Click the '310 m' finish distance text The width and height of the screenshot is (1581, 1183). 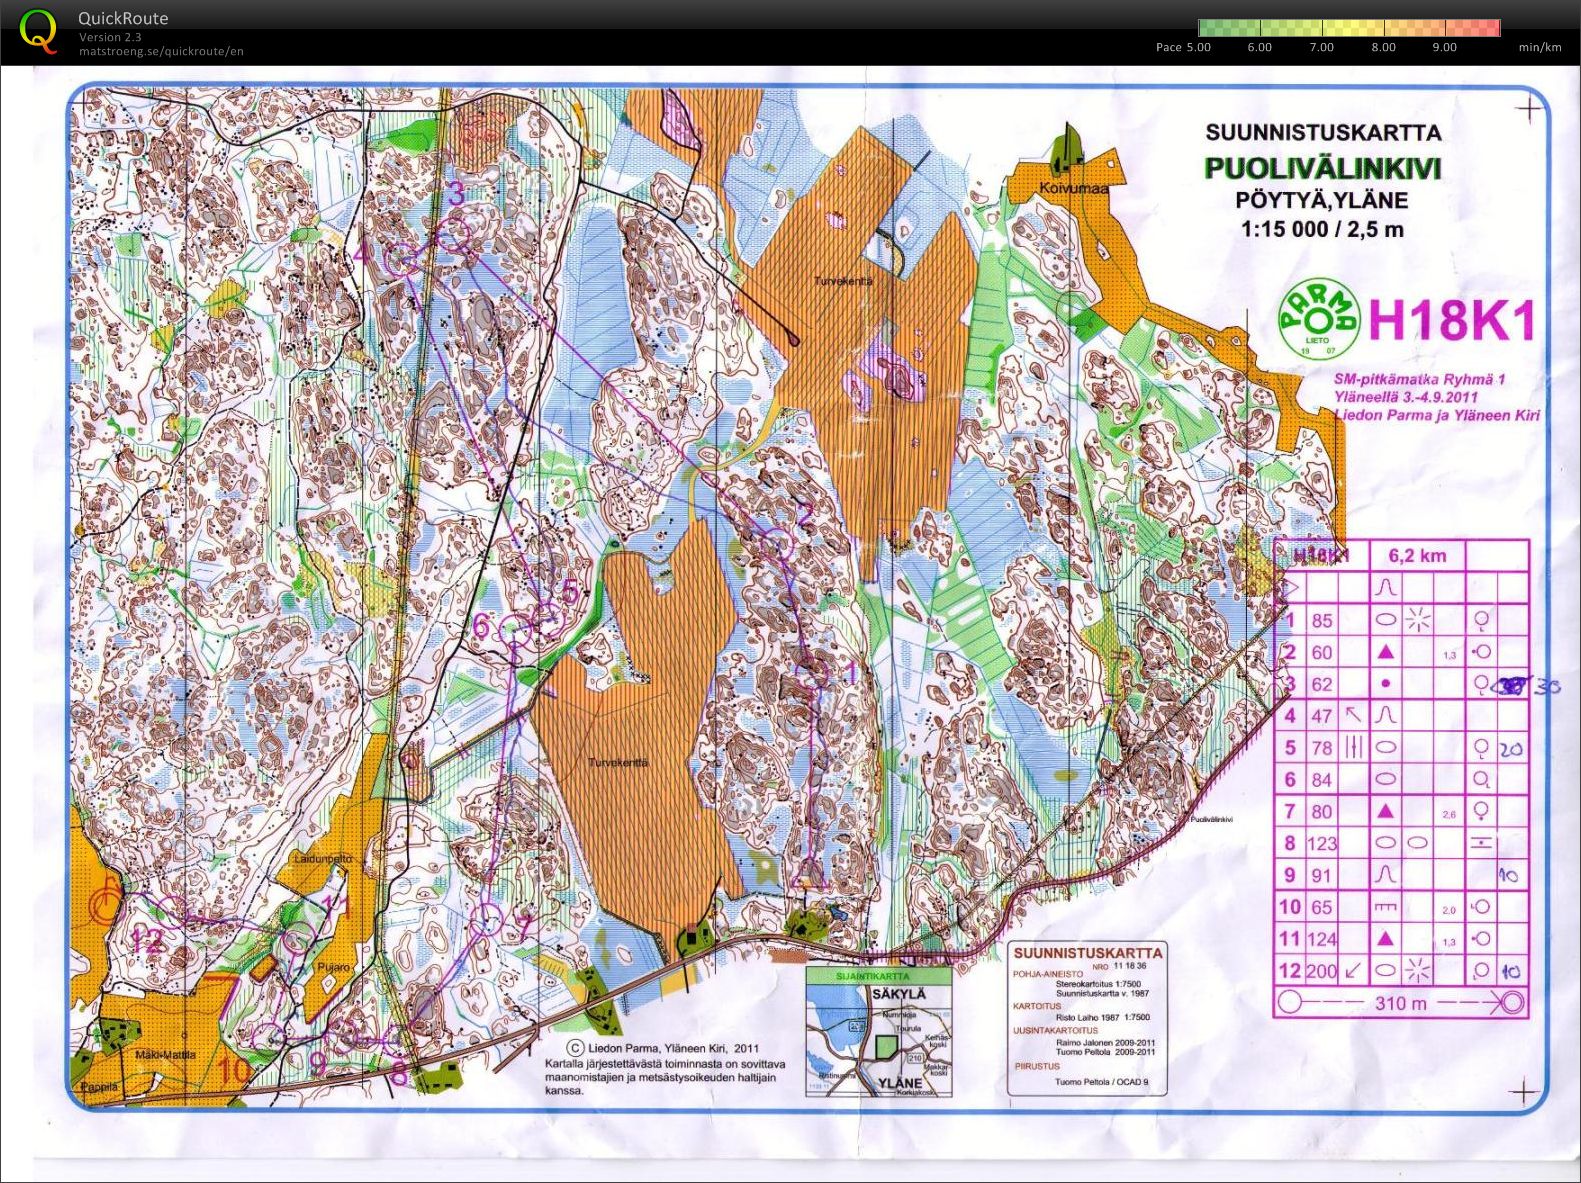point(1401,1003)
